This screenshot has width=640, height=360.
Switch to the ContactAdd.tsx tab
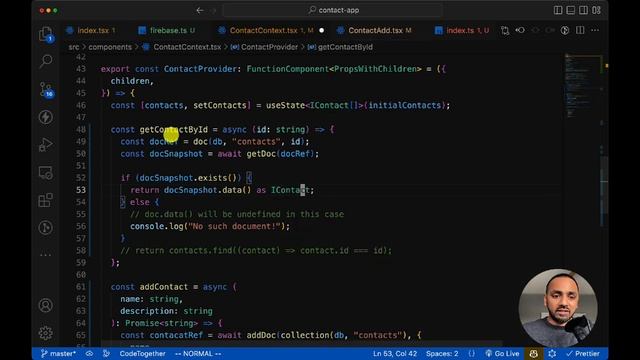375,31
